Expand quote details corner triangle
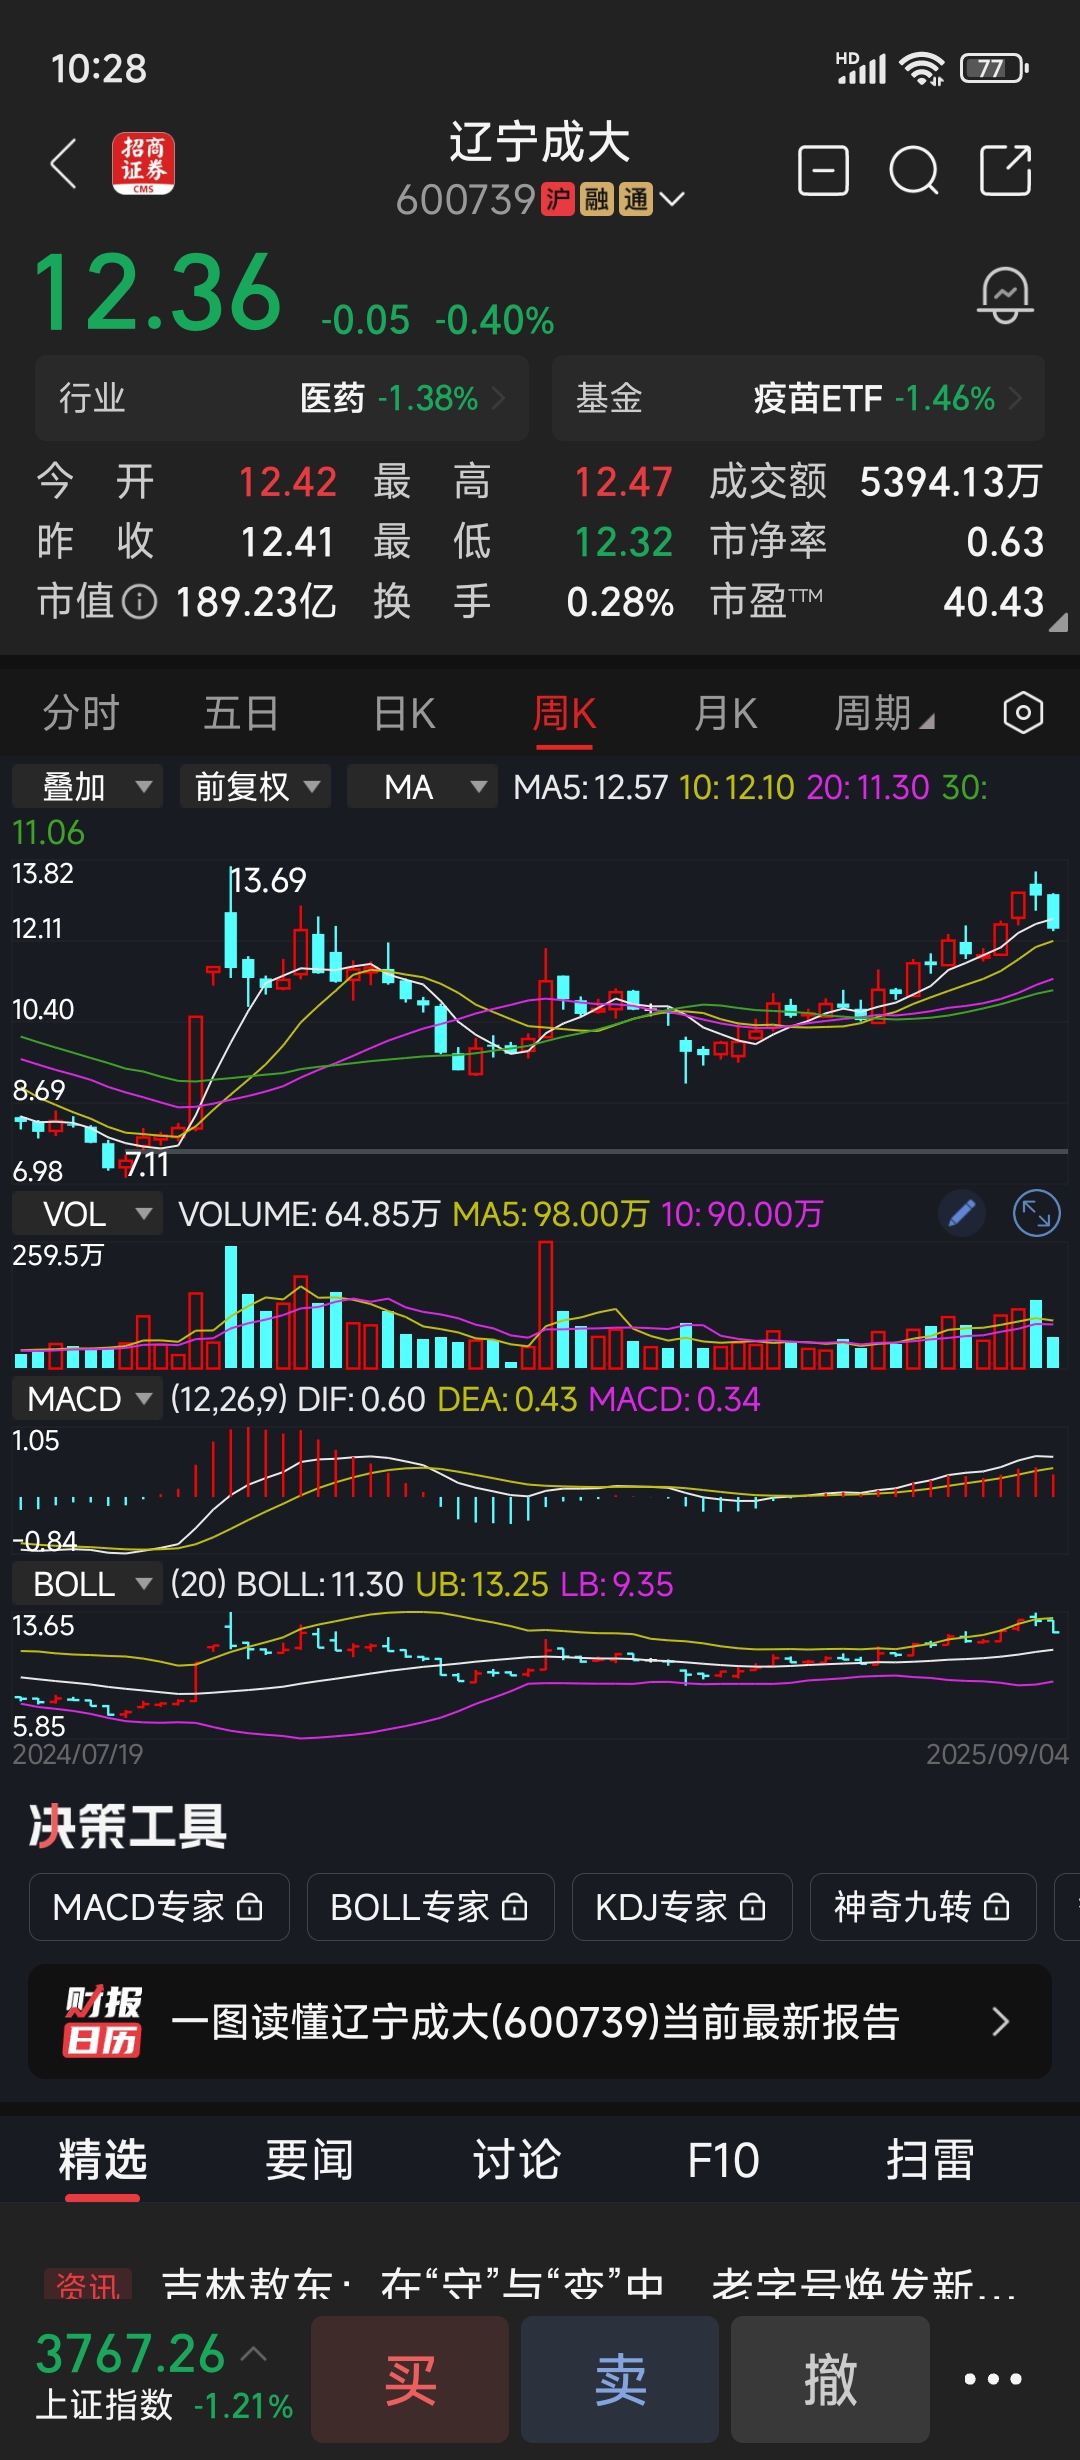The height and width of the screenshot is (2460, 1080). point(1057,622)
